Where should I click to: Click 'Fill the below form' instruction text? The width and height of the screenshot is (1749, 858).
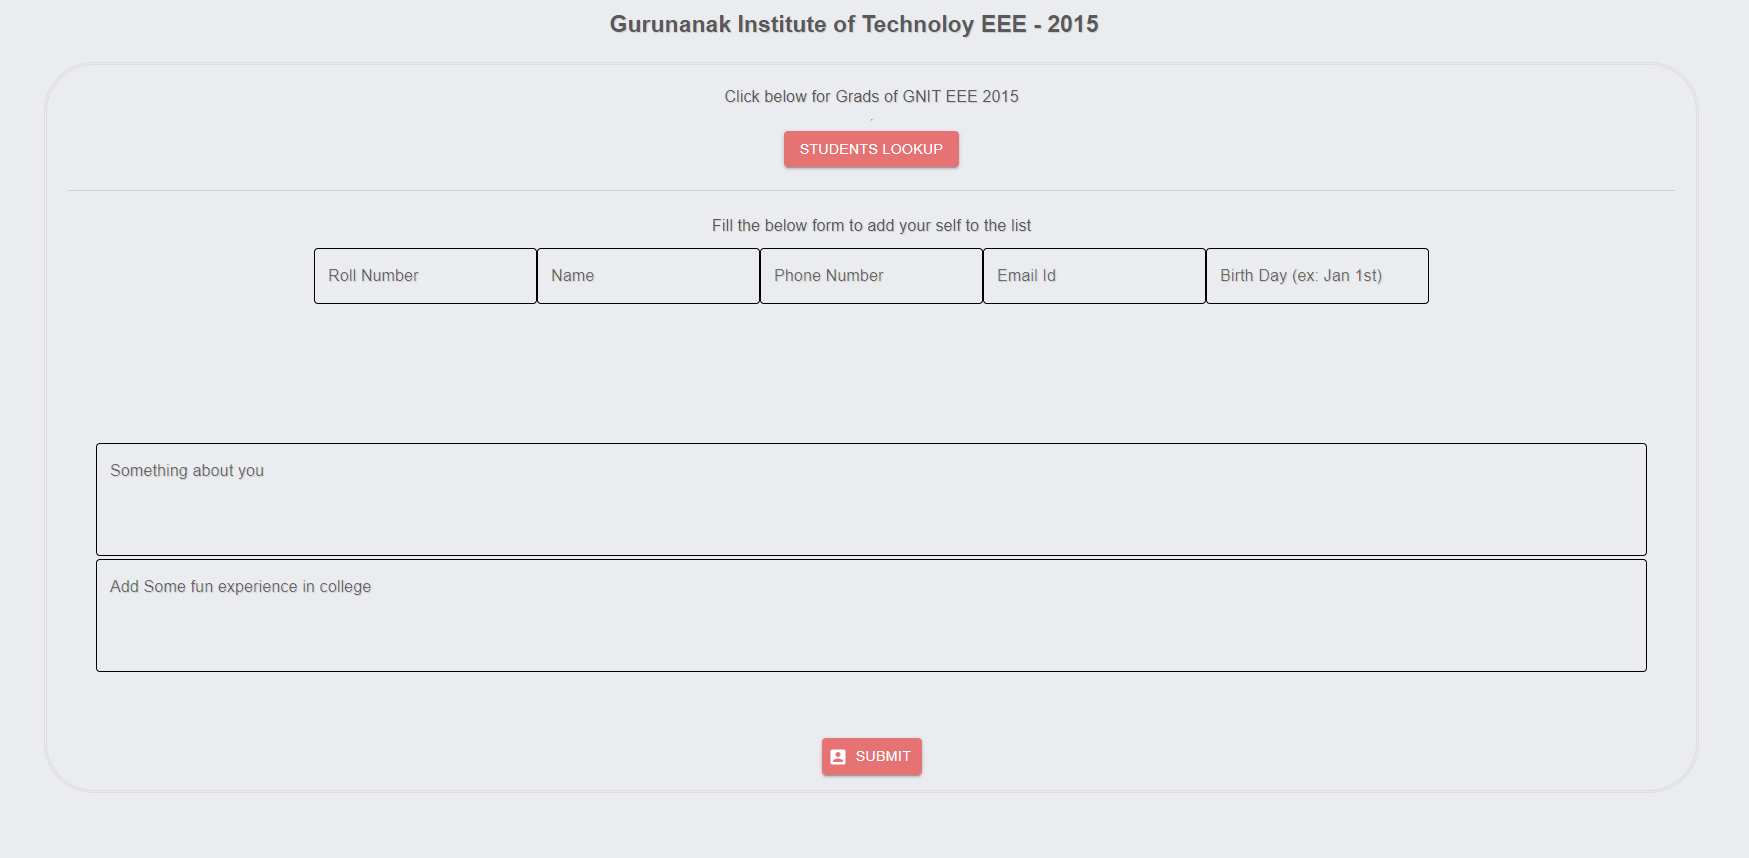pos(871,225)
